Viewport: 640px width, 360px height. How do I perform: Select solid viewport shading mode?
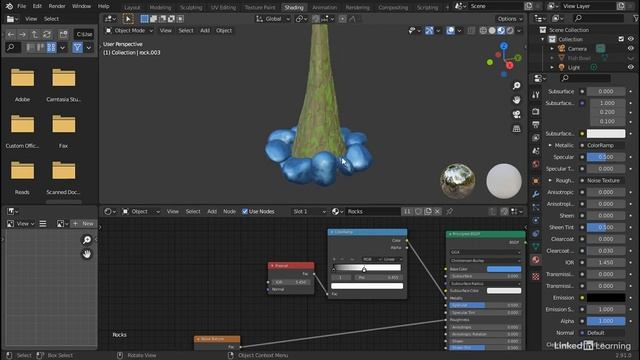click(492, 31)
